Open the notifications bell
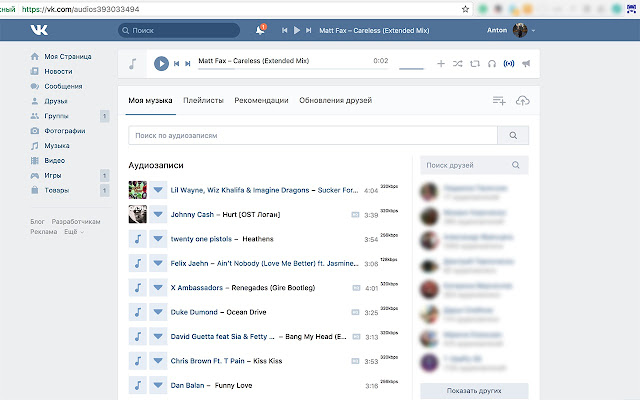 260,30
